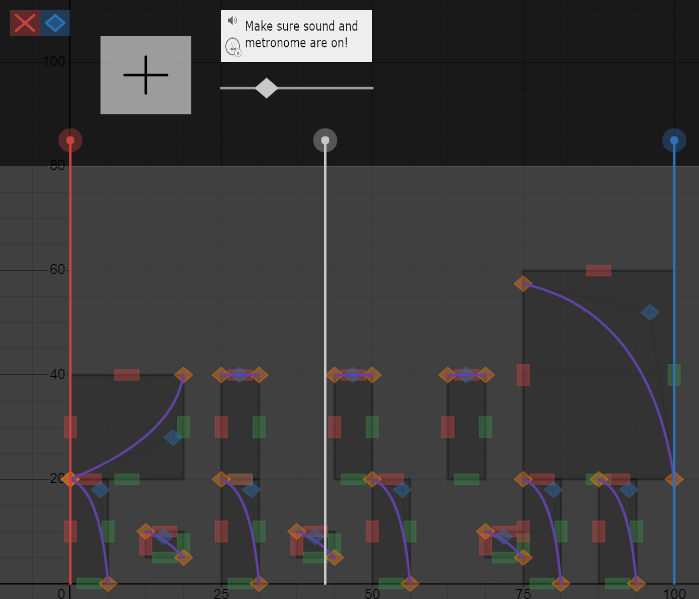
Task: Click the blue control diamond inside the first box
Action: [x=173, y=437]
